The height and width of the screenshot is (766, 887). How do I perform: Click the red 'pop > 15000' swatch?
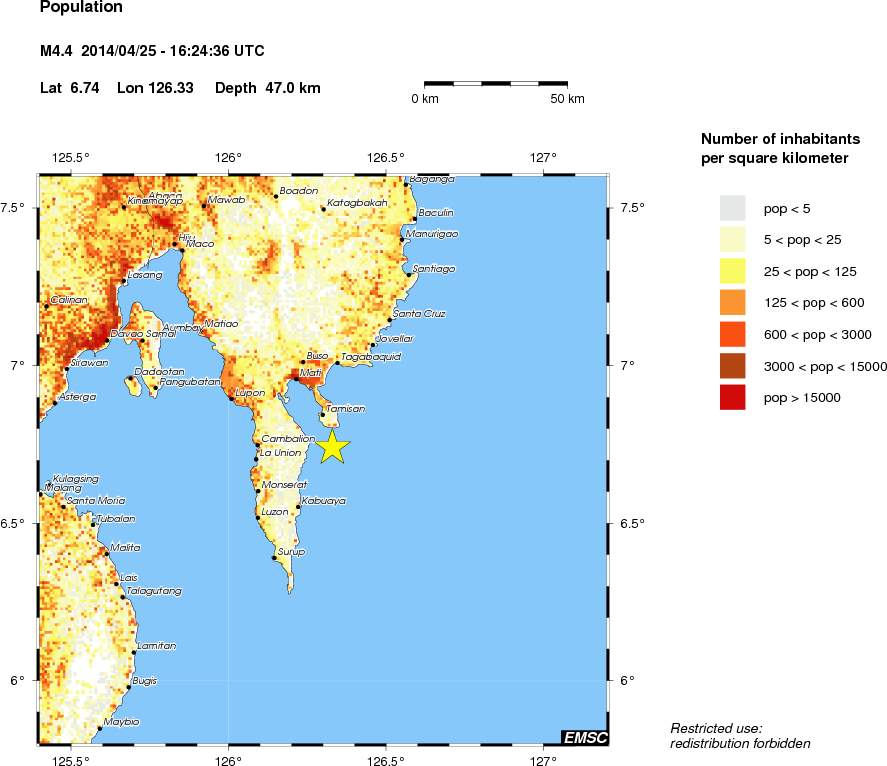click(733, 398)
